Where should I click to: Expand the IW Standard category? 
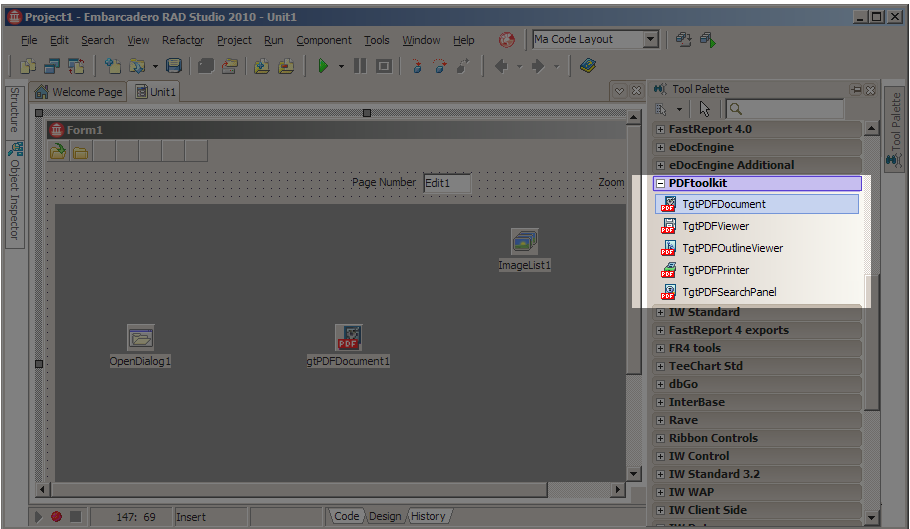pyautogui.click(x=660, y=313)
